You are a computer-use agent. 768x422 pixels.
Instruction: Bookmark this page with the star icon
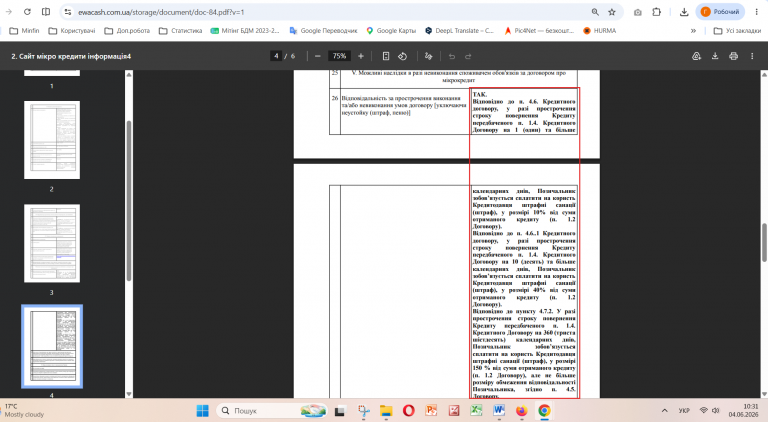[612, 12]
